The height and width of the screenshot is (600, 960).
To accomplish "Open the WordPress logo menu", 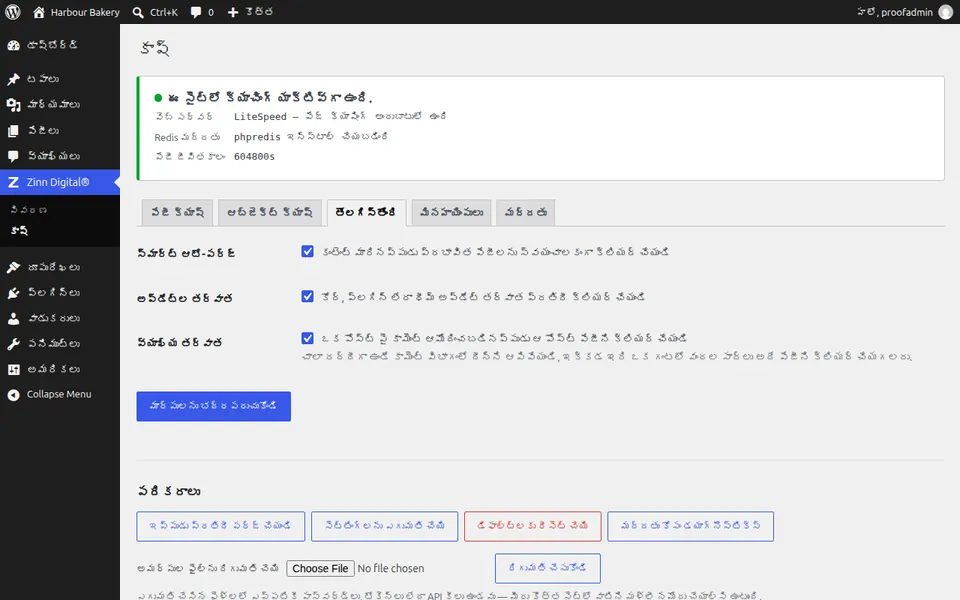I will [13, 12].
